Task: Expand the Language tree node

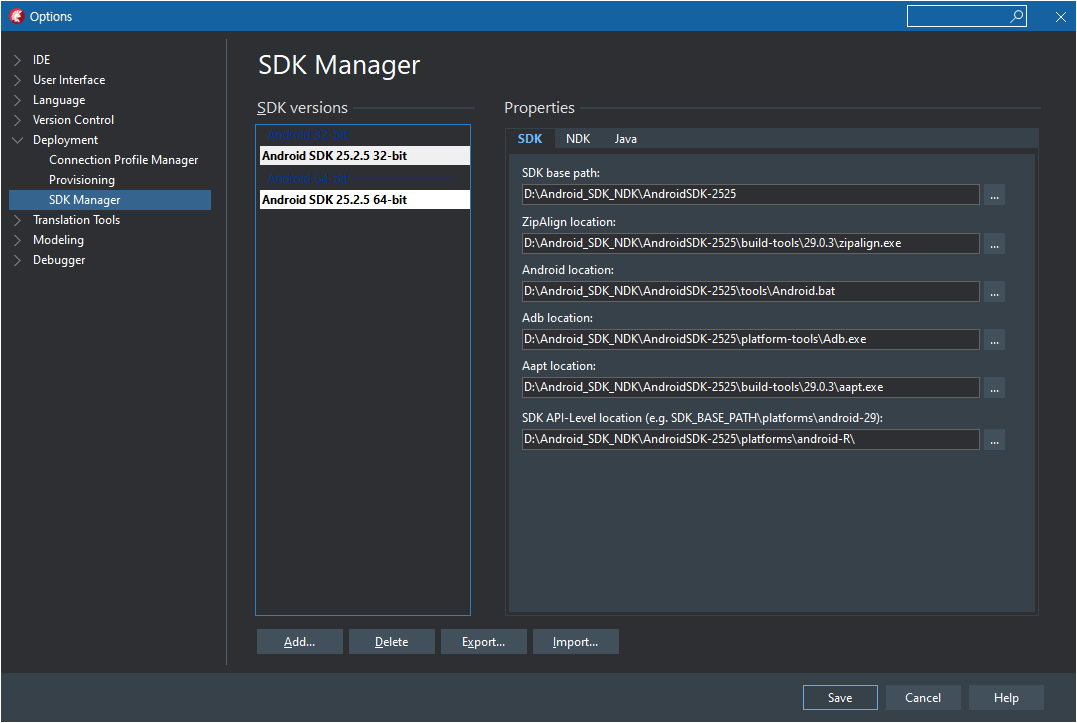Action: pyautogui.click(x=18, y=100)
